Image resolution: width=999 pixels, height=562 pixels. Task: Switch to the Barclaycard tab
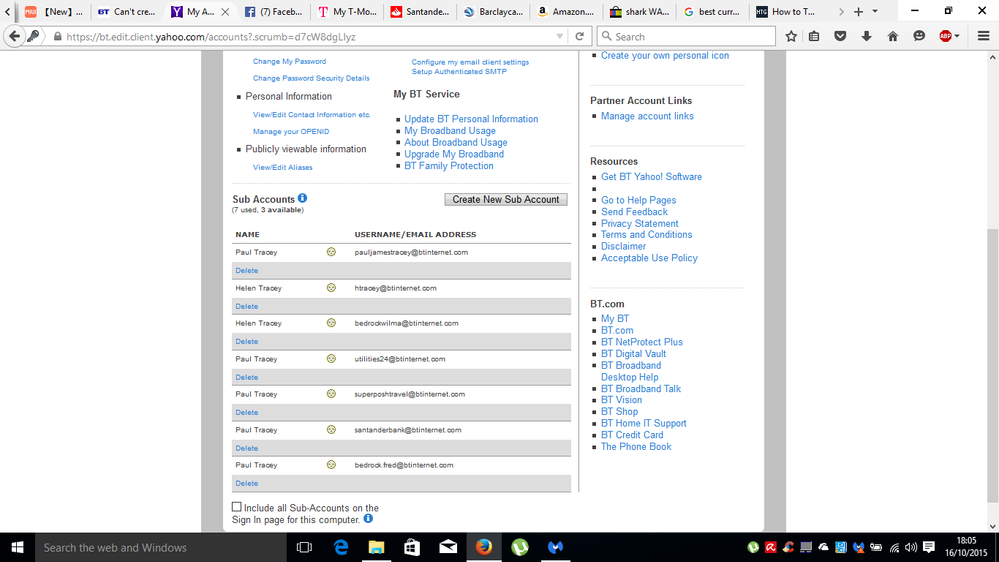494,11
